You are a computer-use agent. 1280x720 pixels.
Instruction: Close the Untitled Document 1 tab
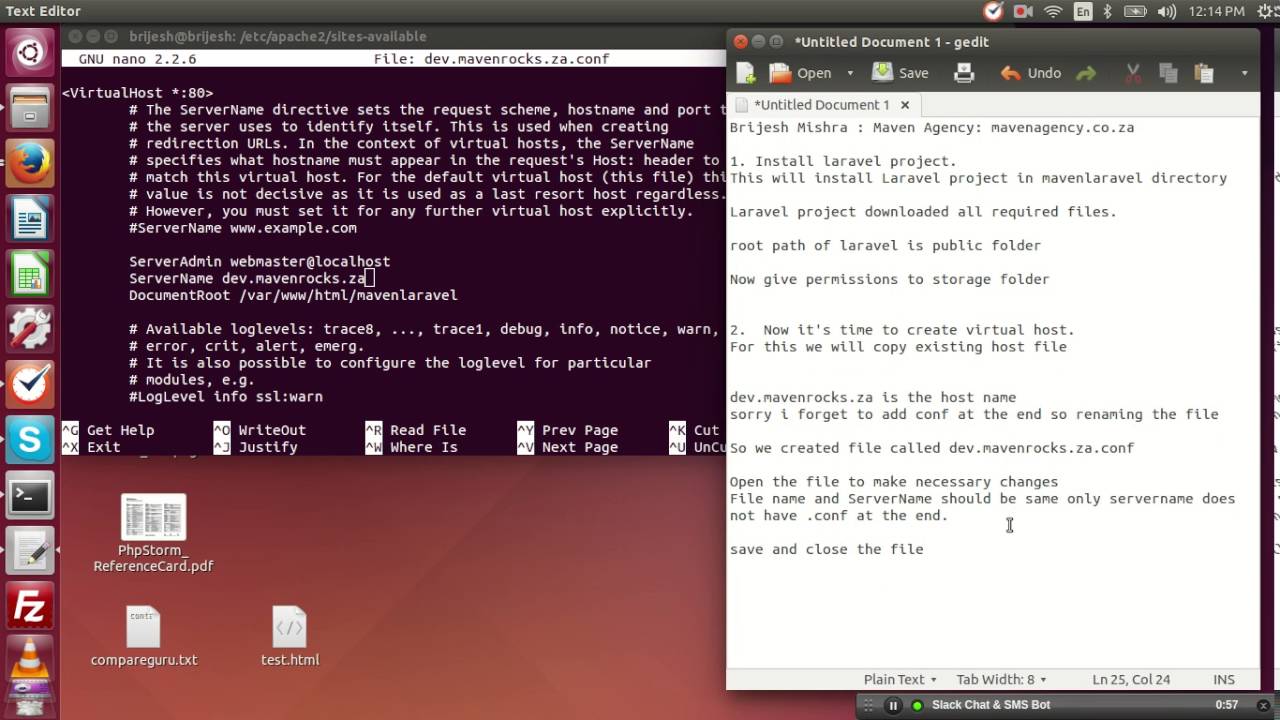click(x=905, y=104)
